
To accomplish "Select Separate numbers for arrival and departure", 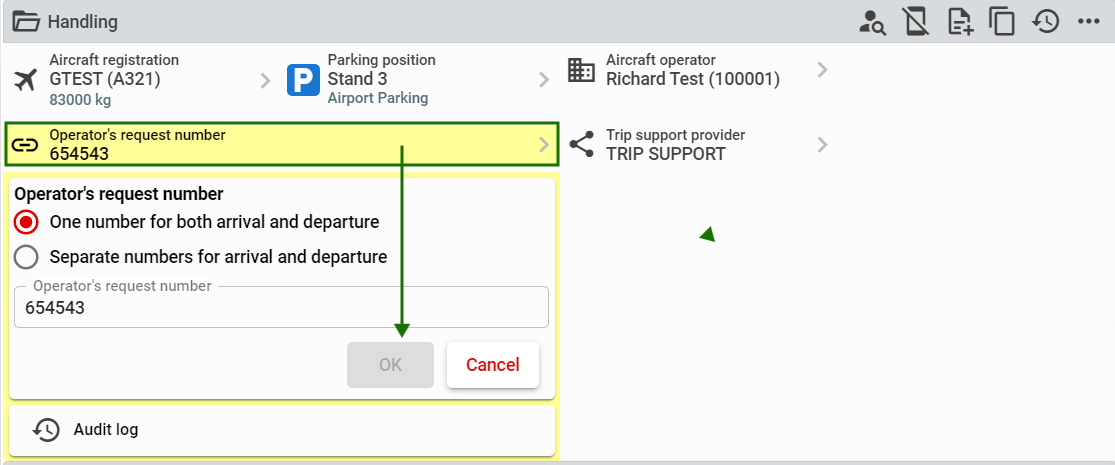I will coord(26,257).
